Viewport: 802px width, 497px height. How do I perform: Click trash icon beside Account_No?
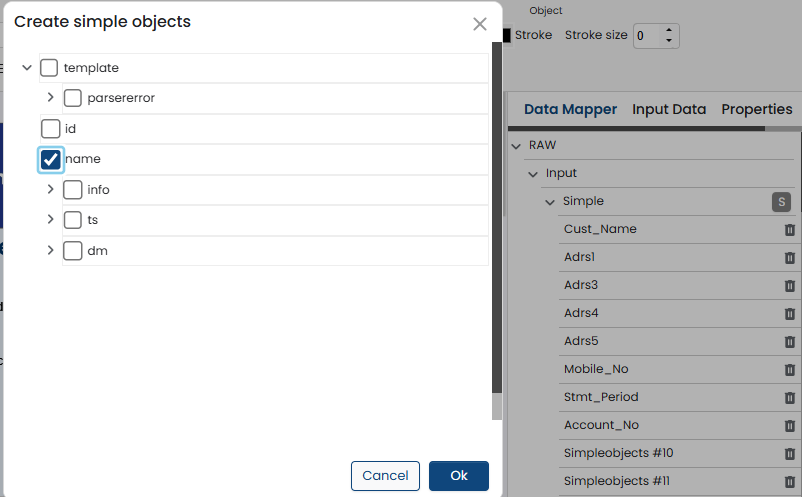point(789,426)
